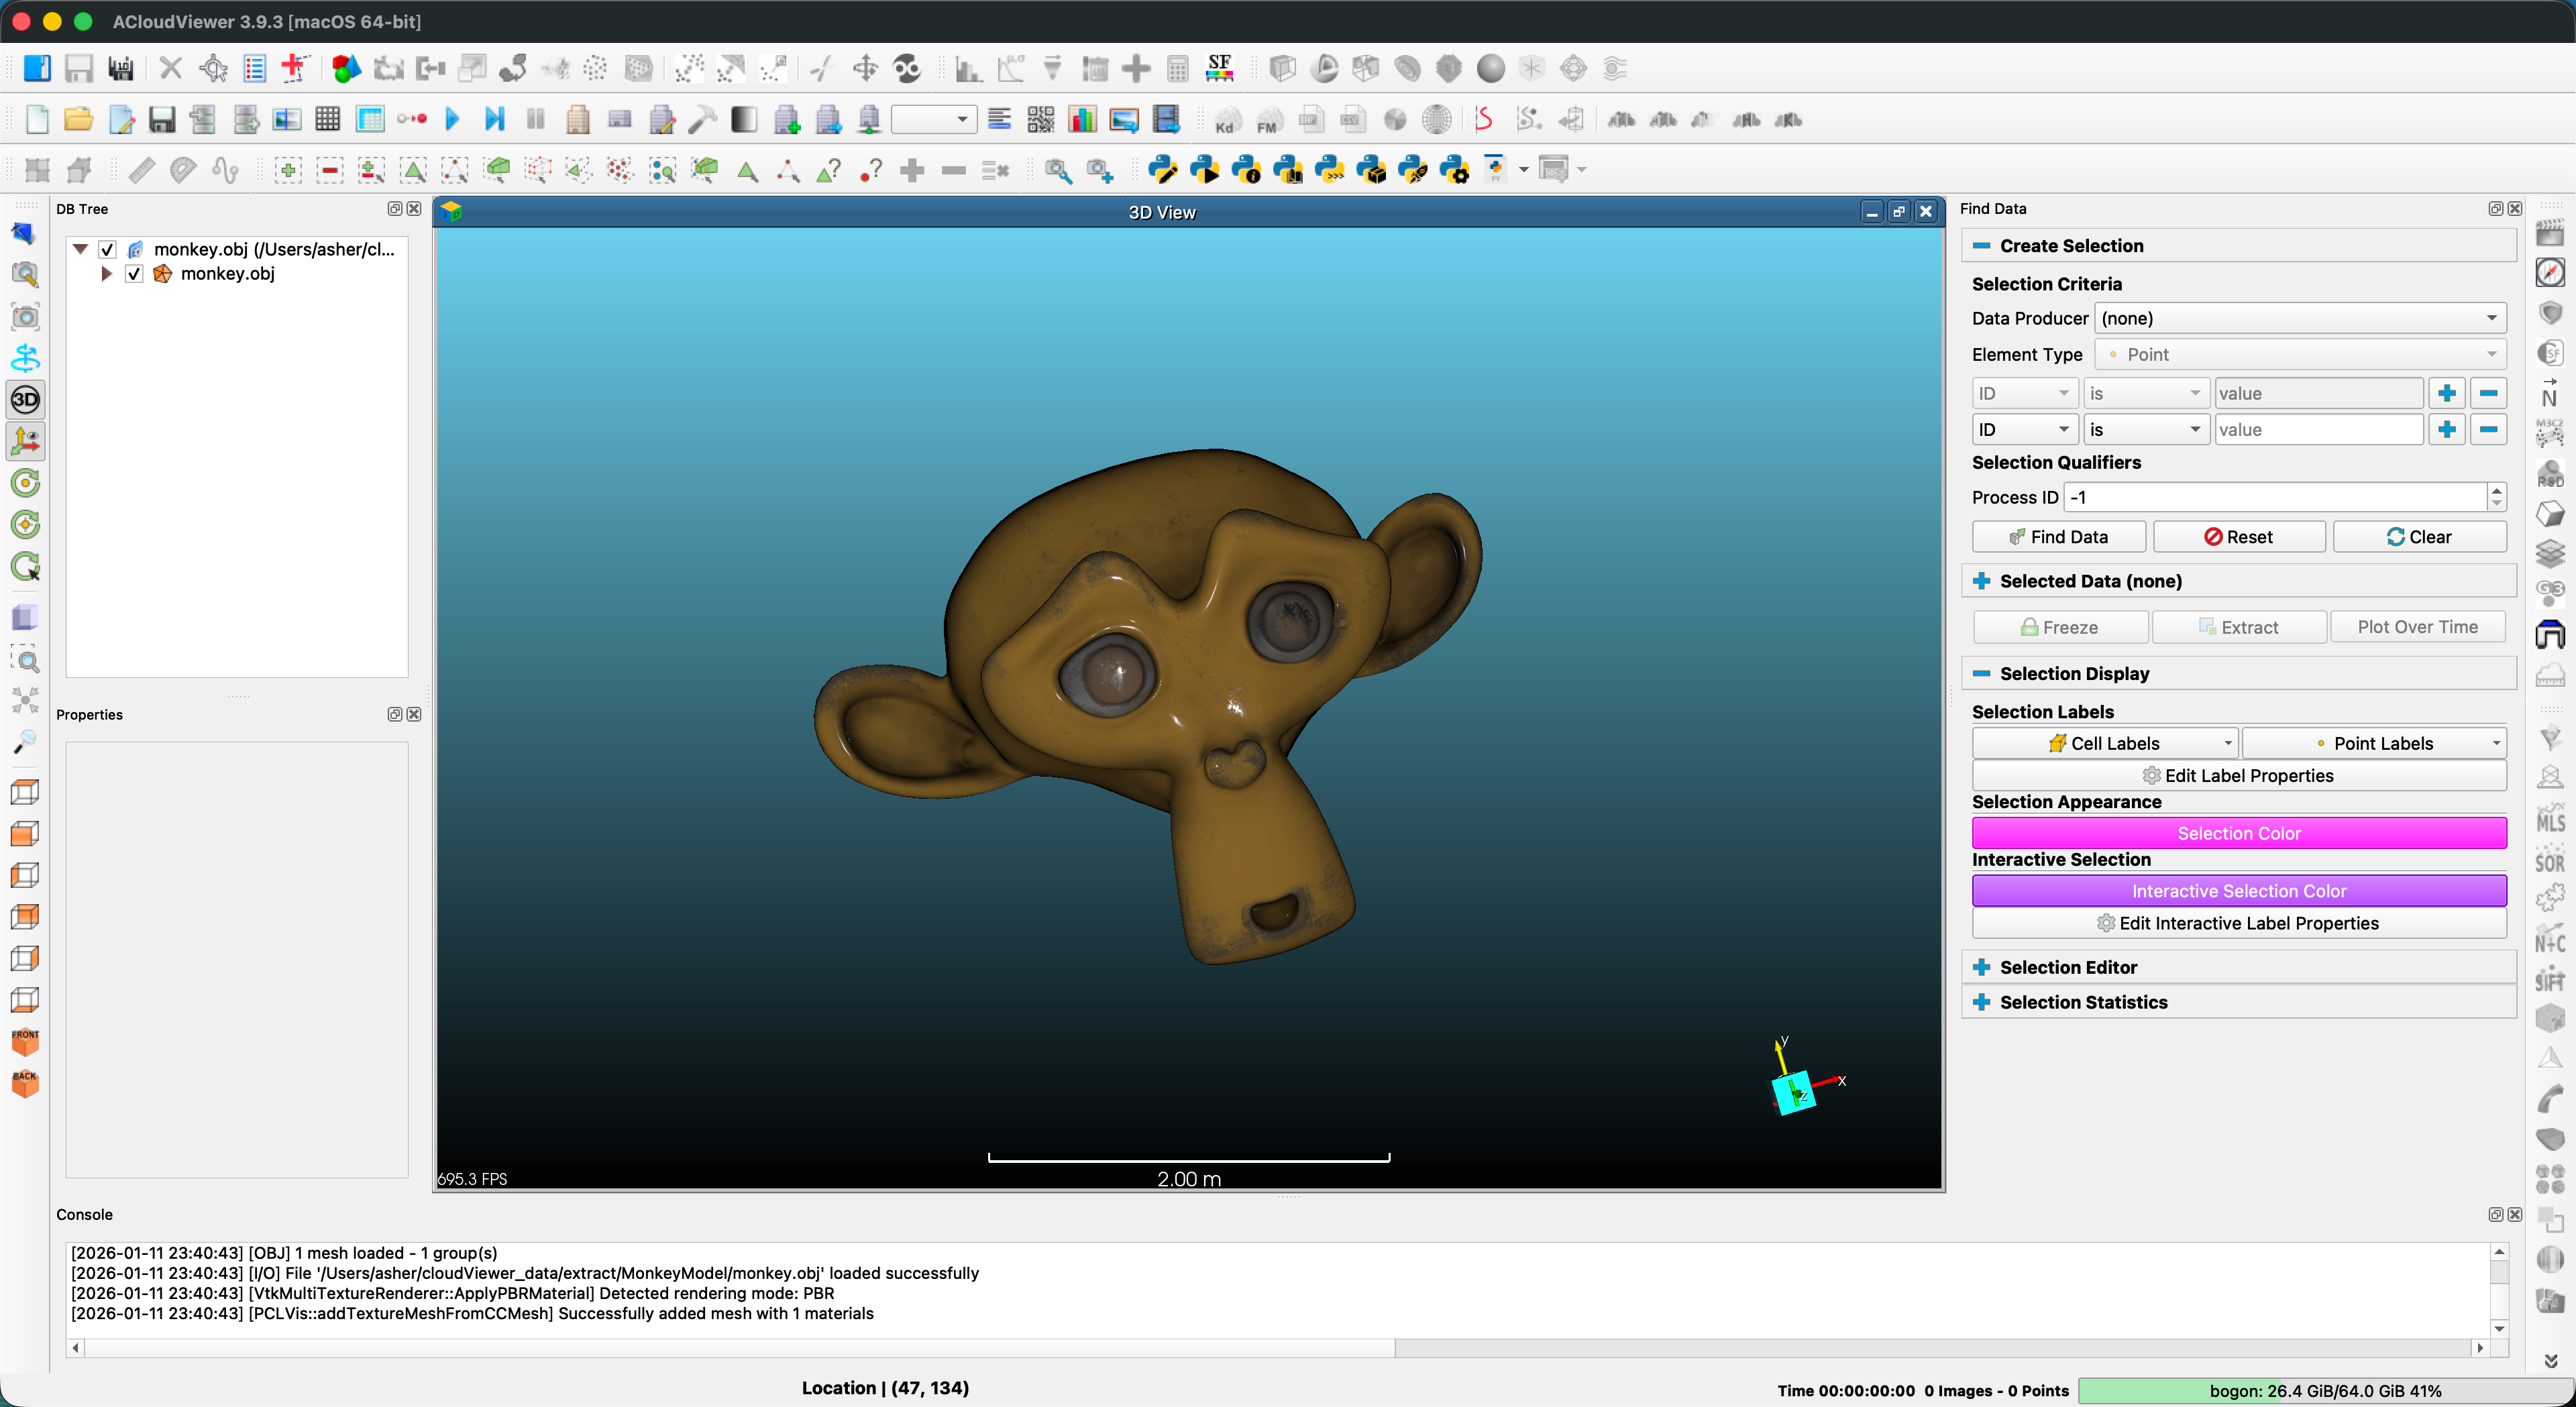Click the QR code toolbar icon
This screenshot has width=2576, height=1407.
[x=1040, y=120]
